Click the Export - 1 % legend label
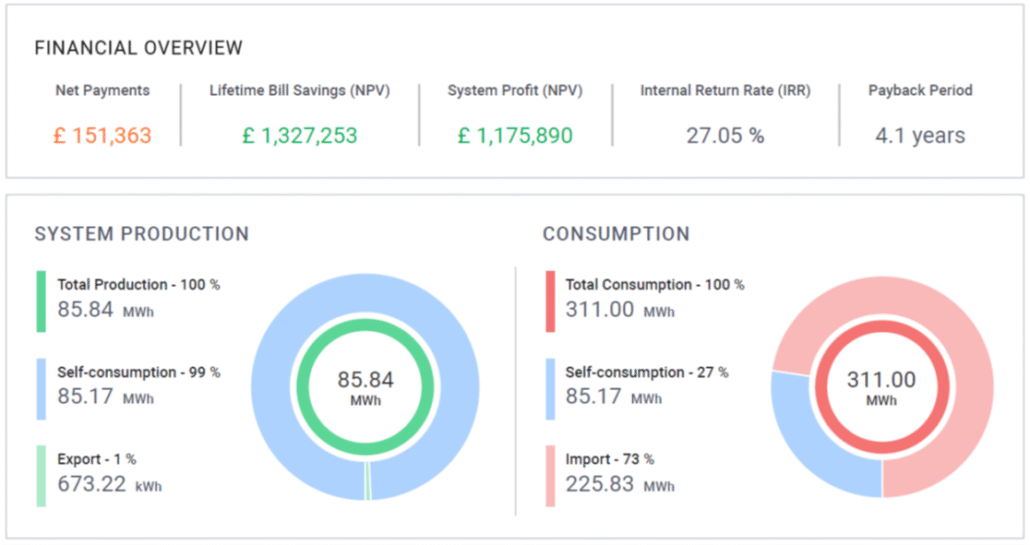This screenshot has height=545, width=1030. click(x=97, y=459)
